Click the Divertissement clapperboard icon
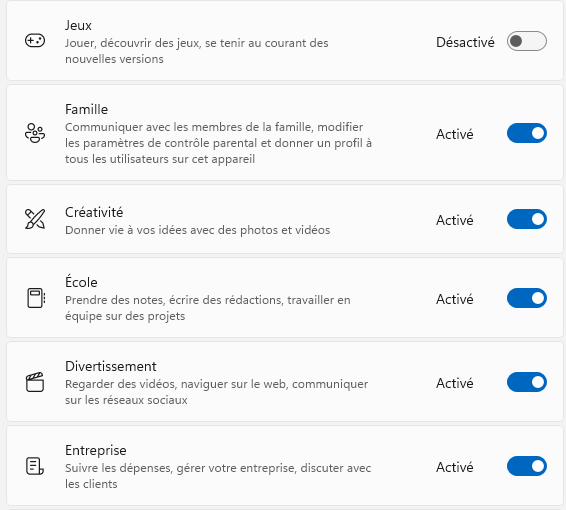The height and width of the screenshot is (510, 566). [x=35, y=382]
